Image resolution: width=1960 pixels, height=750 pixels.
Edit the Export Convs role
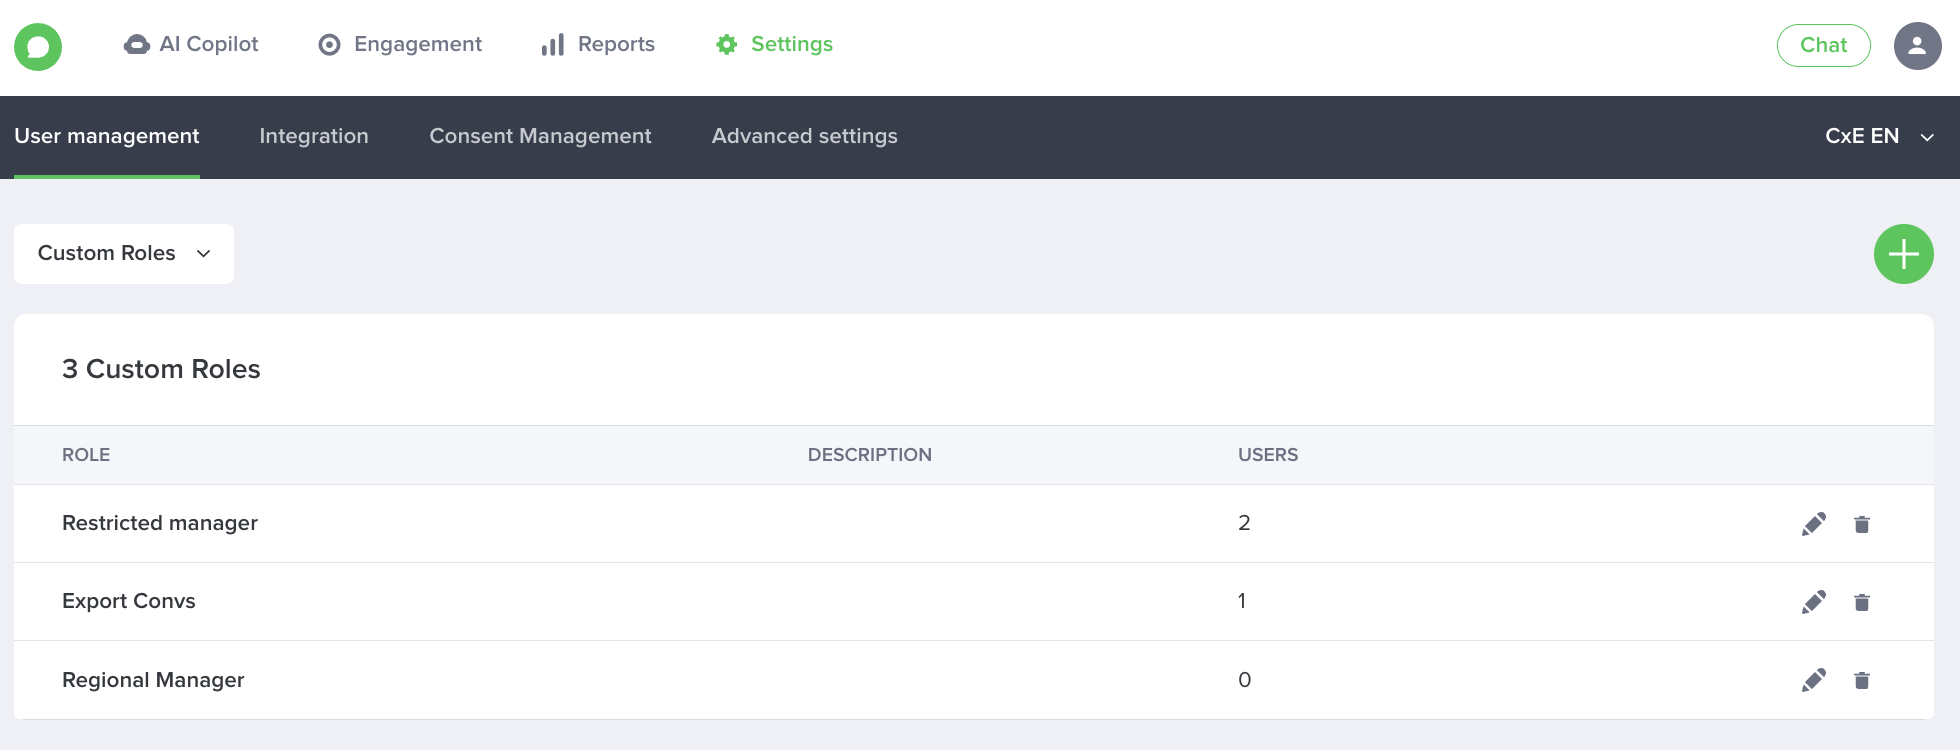pos(1813,602)
